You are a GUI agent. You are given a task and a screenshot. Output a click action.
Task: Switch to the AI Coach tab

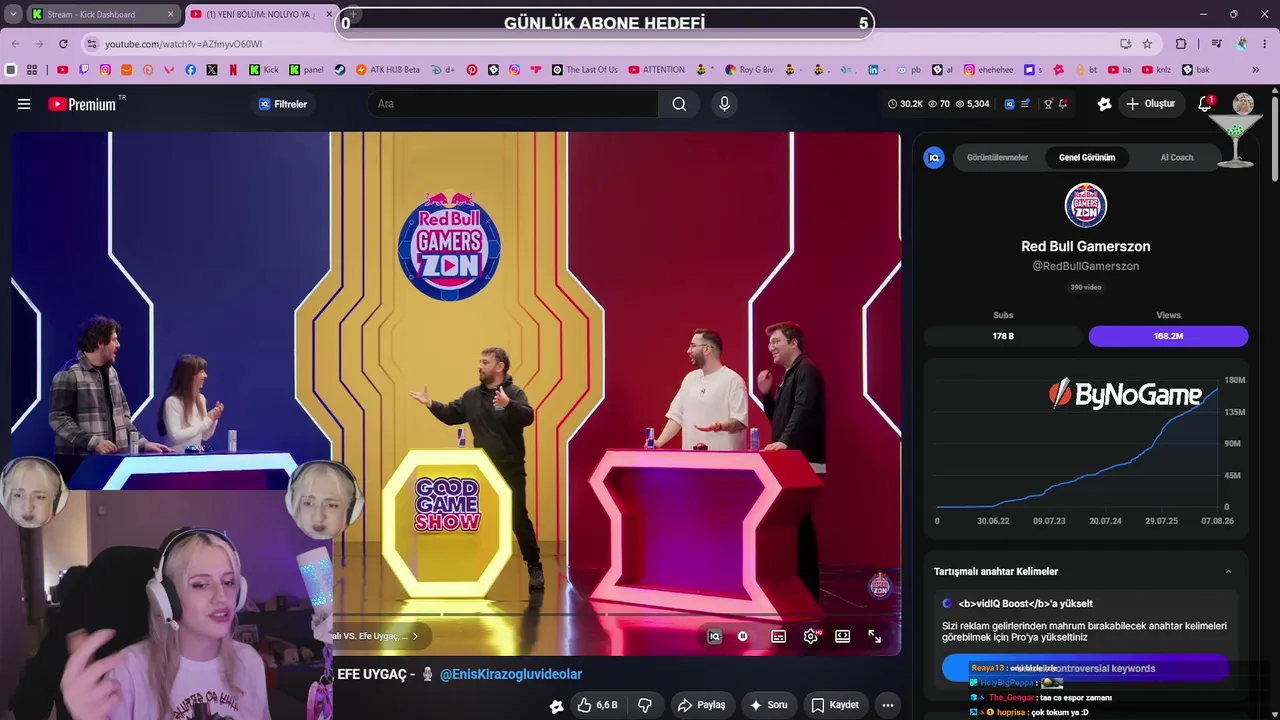(1177, 158)
